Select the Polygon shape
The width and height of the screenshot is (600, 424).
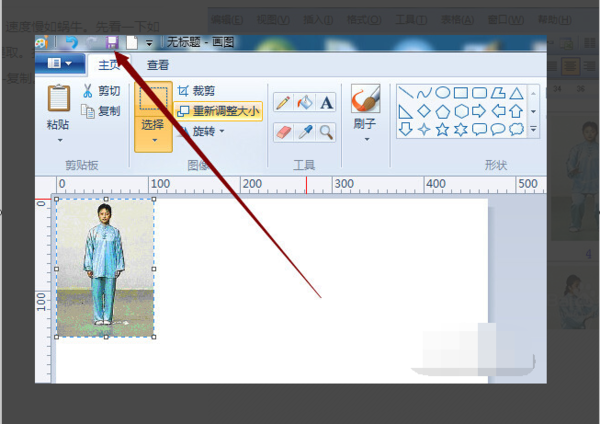pos(498,92)
